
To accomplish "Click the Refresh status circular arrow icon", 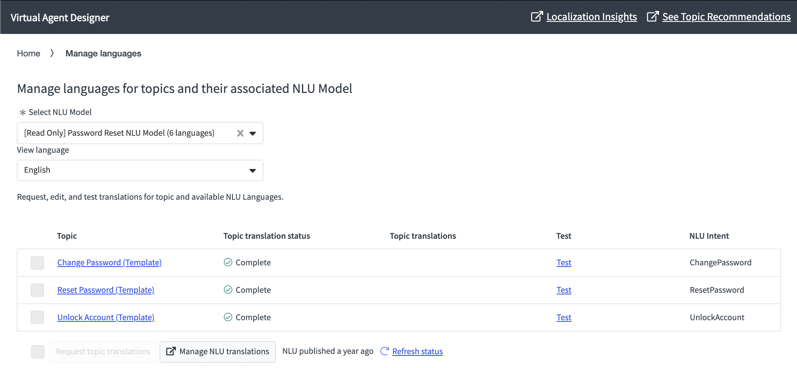I will click(384, 351).
